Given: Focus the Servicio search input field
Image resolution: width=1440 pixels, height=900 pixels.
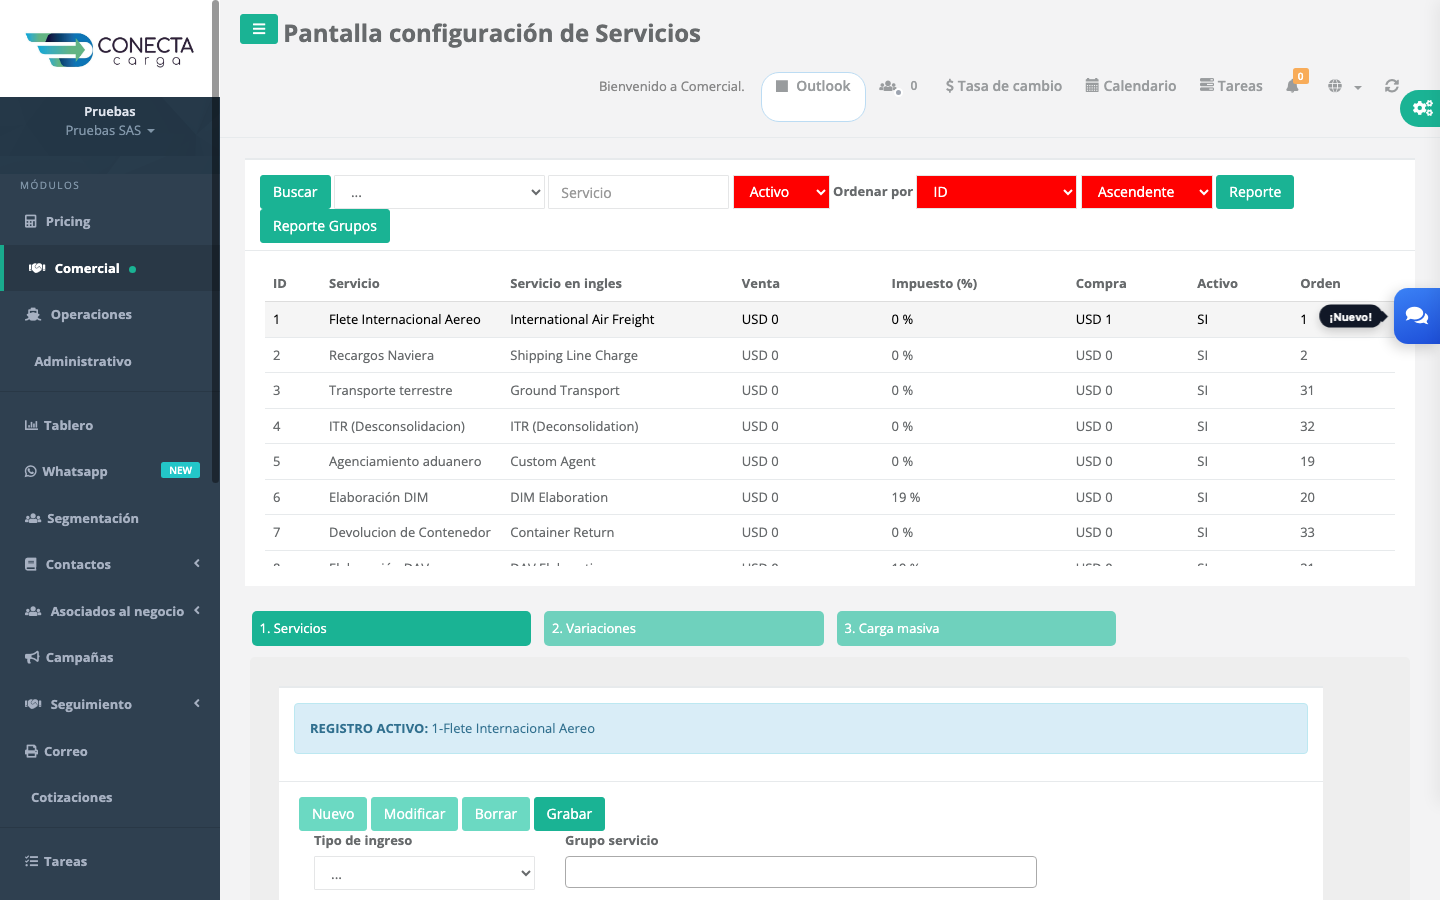Looking at the screenshot, I should pos(639,192).
